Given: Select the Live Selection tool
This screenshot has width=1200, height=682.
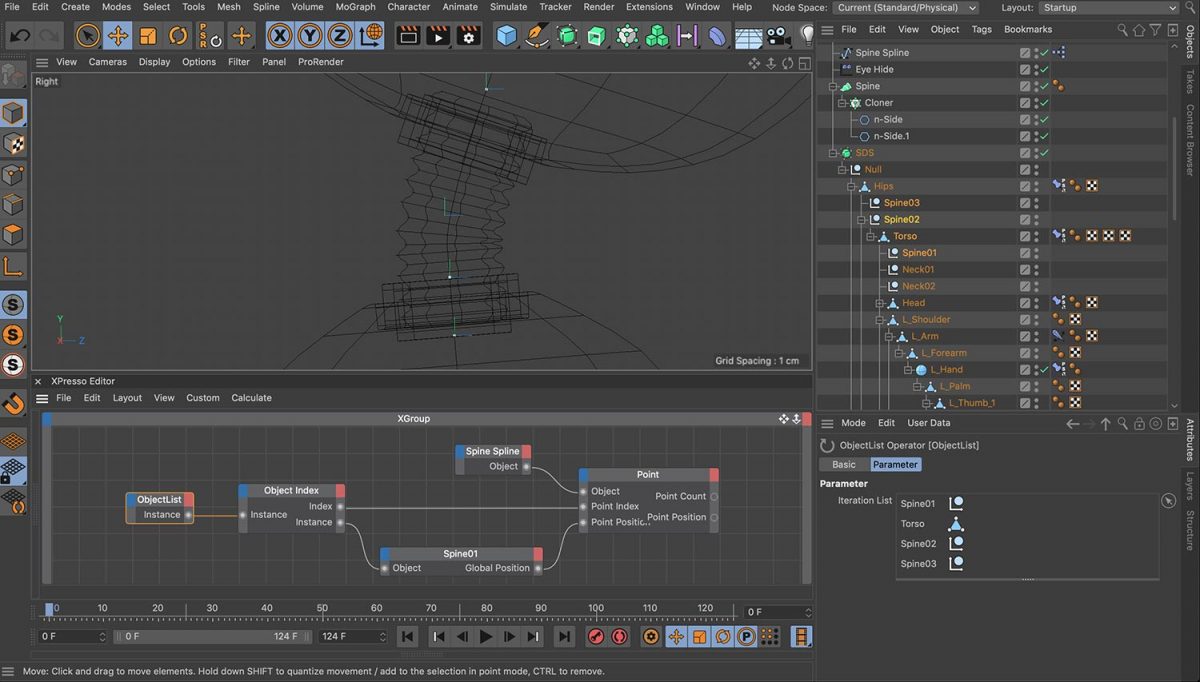Looking at the screenshot, I should click(x=86, y=36).
